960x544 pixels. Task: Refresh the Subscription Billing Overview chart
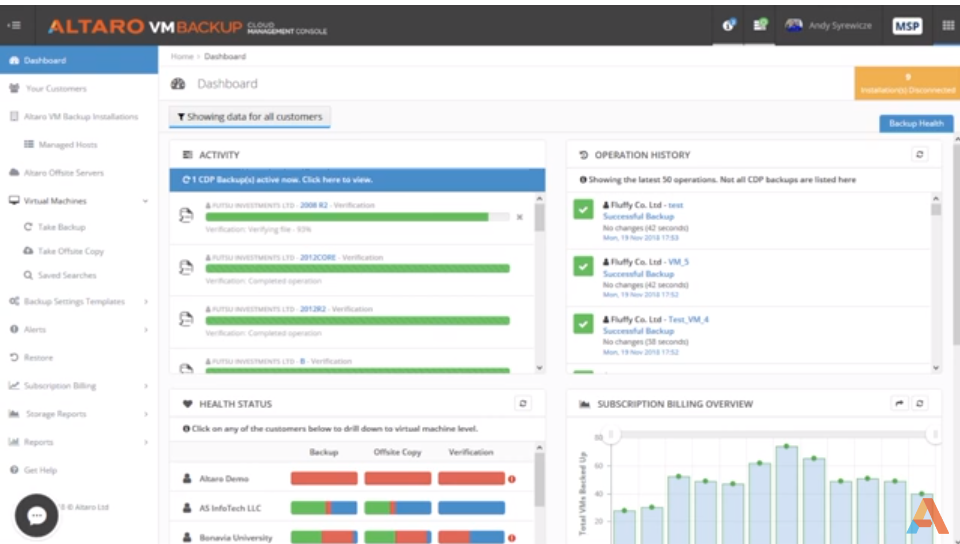pos(921,404)
